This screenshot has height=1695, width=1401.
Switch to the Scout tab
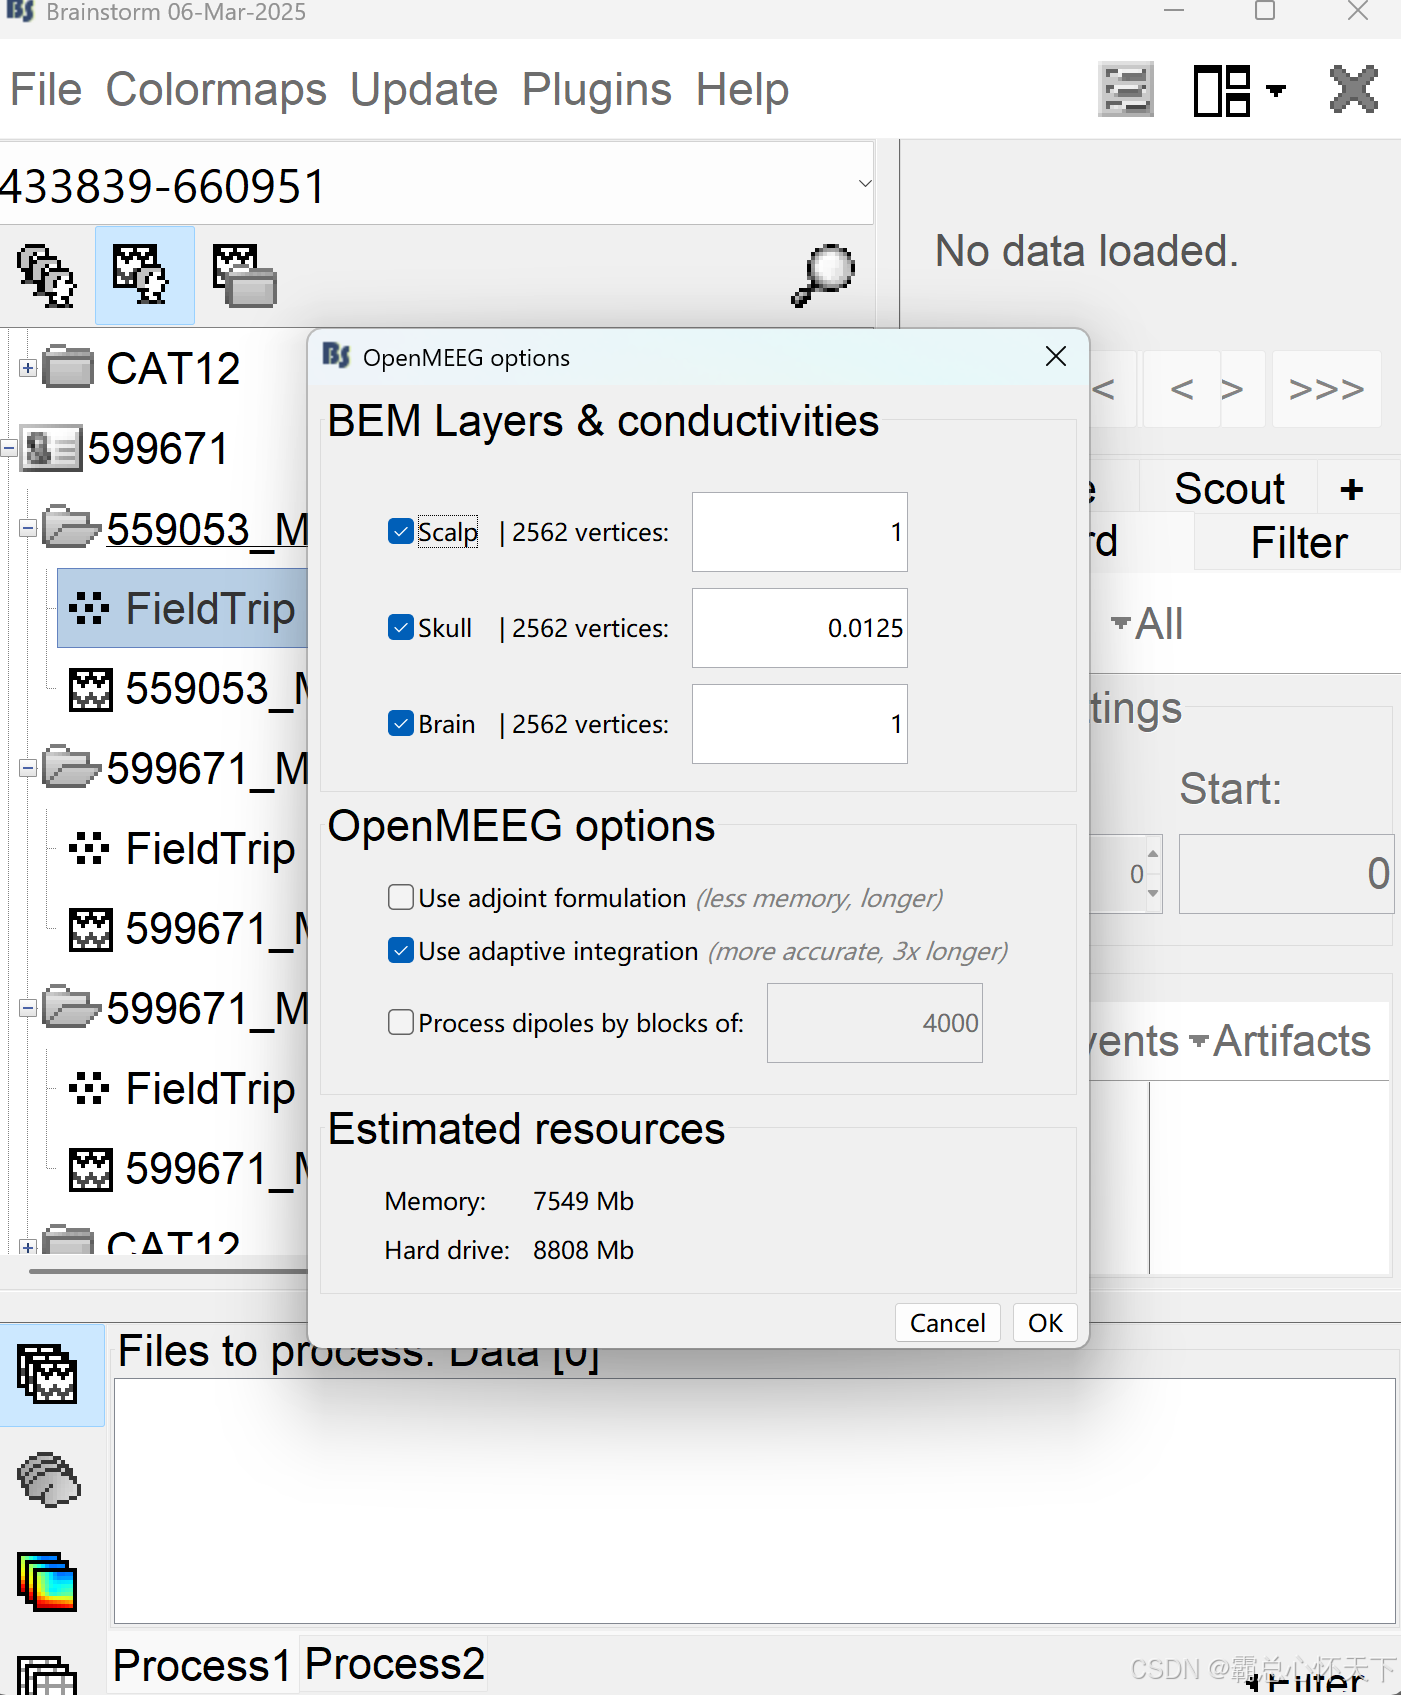click(x=1229, y=488)
